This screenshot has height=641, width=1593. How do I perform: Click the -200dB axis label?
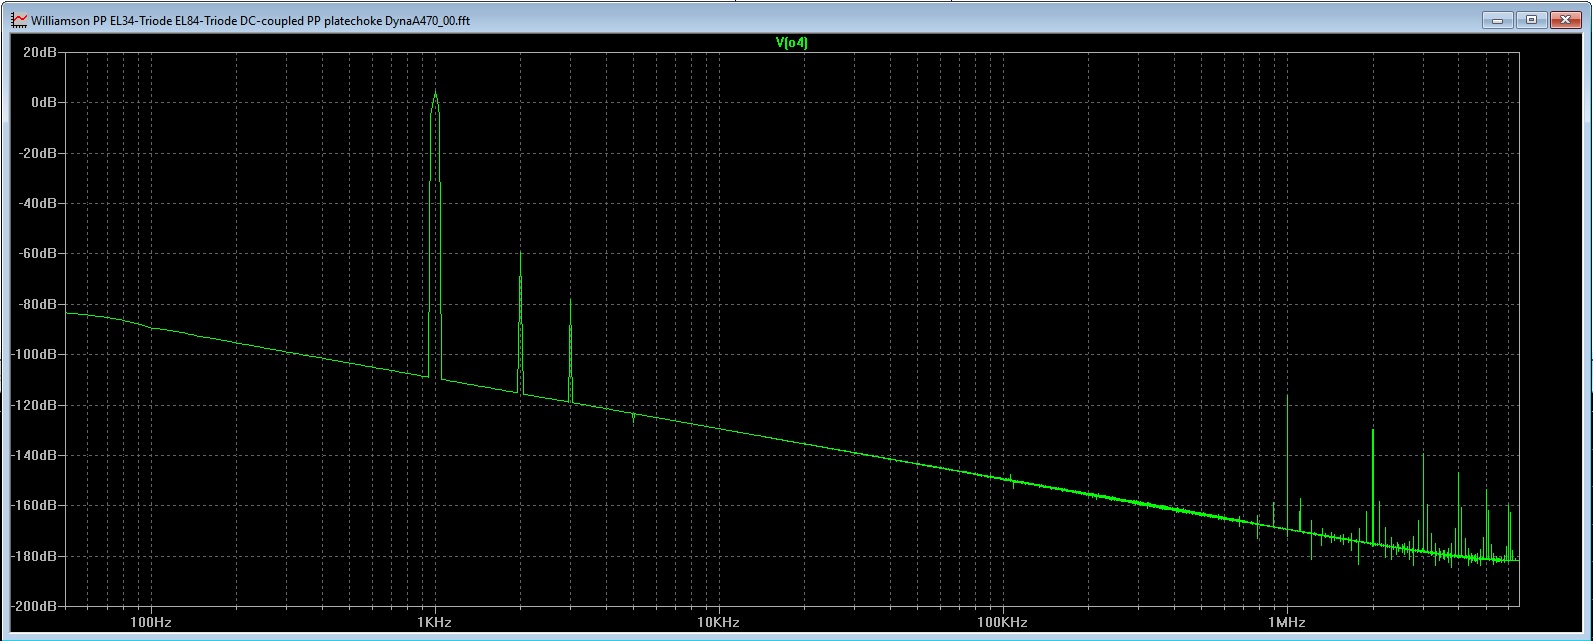pyautogui.click(x=34, y=606)
